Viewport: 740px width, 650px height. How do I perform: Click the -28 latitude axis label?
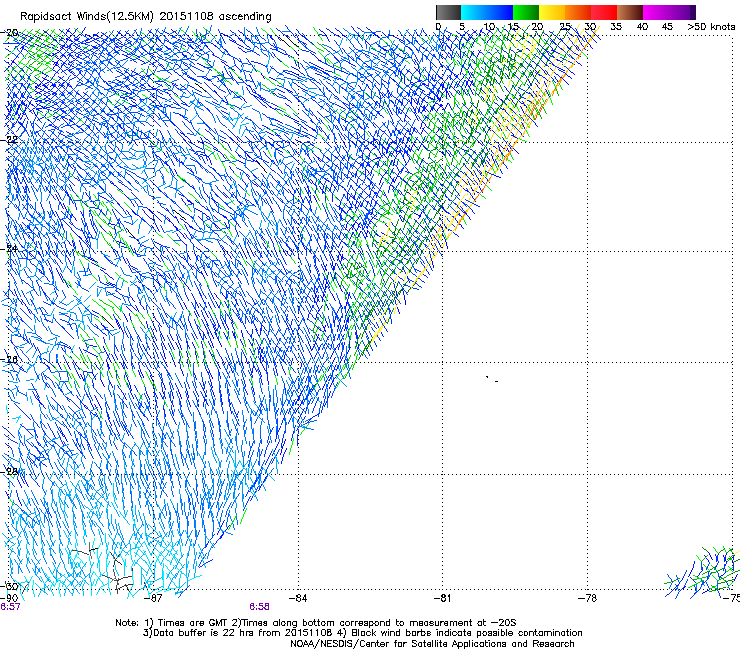click(x=10, y=472)
